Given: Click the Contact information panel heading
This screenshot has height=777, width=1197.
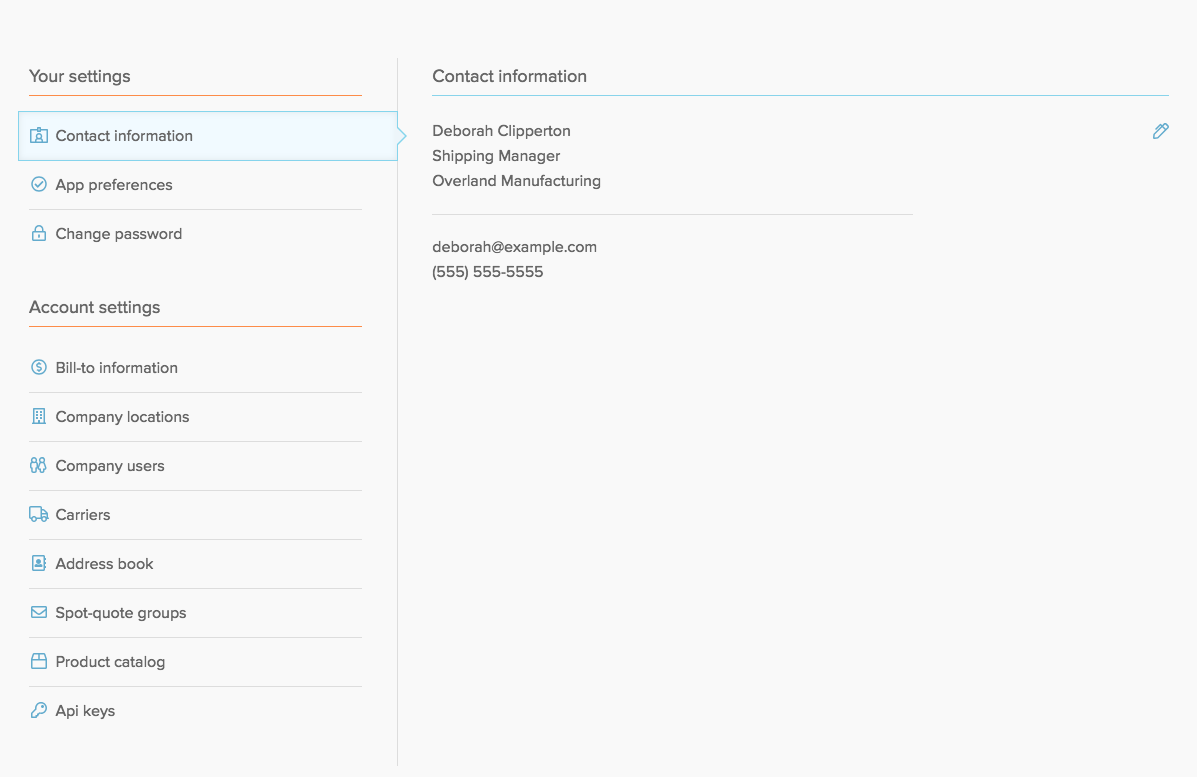Looking at the screenshot, I should (509, 76).
